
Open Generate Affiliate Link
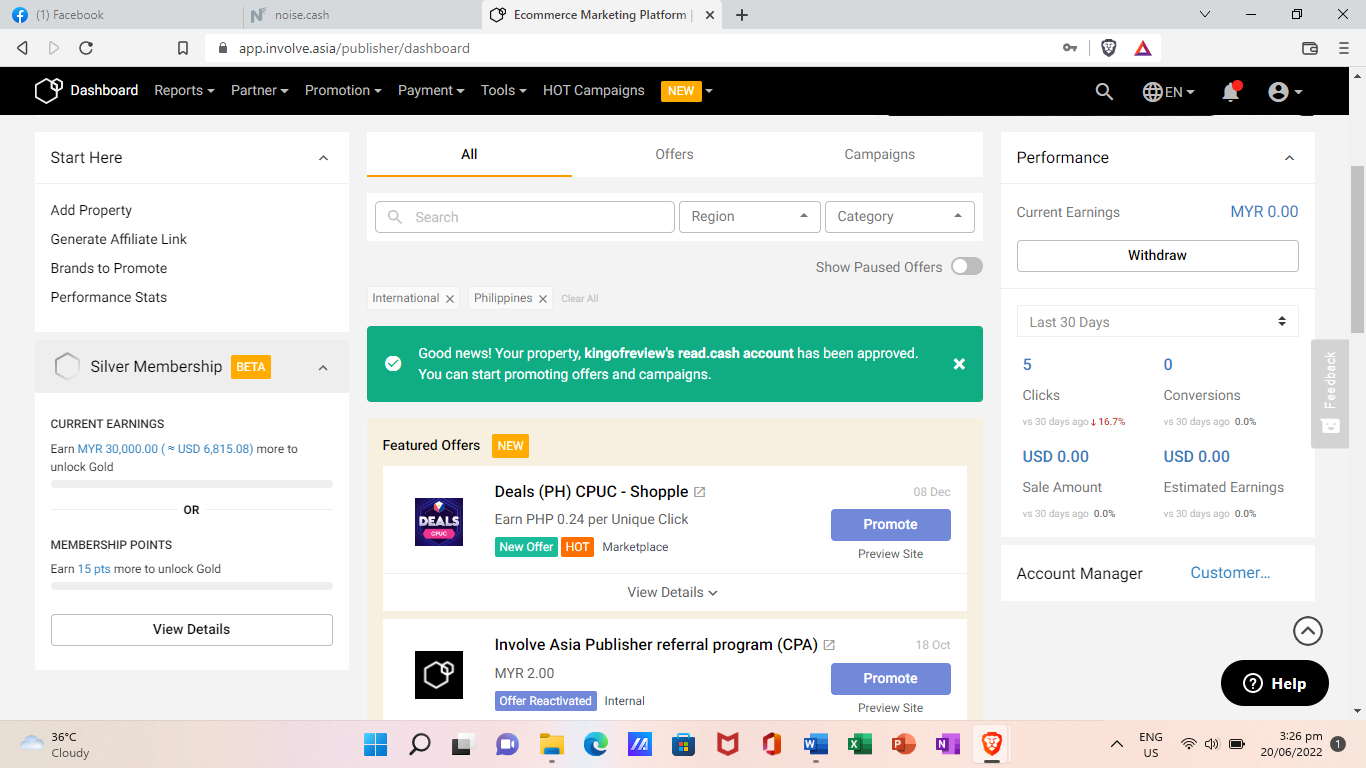(x=119, y=239)
